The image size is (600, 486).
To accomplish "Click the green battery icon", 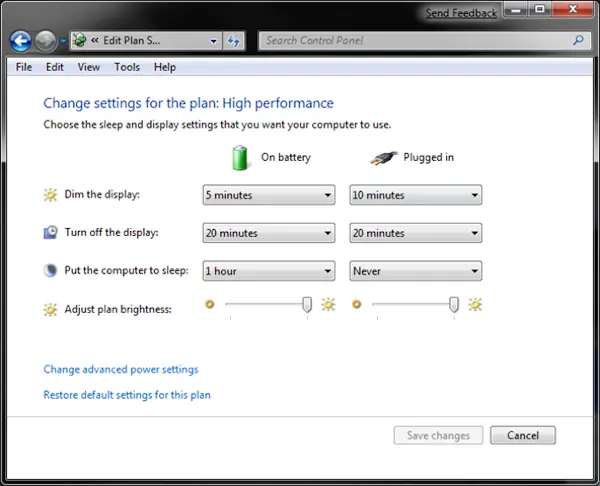I will pyautogui.click(x=240, y=158).
